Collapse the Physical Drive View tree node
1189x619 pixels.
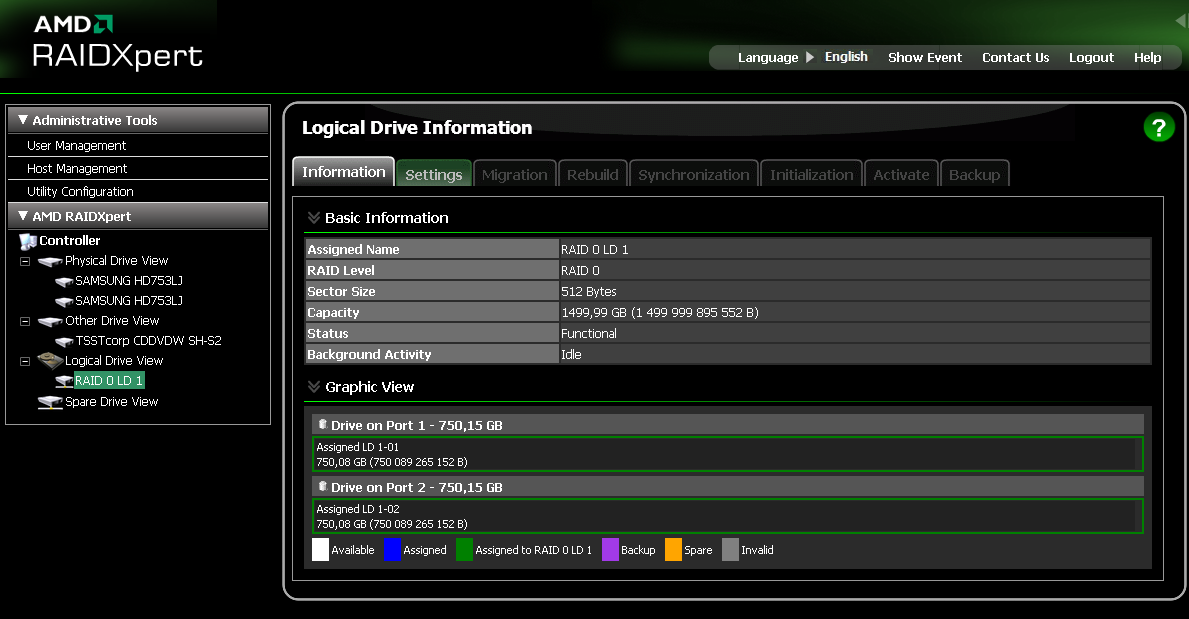(25, 262)
